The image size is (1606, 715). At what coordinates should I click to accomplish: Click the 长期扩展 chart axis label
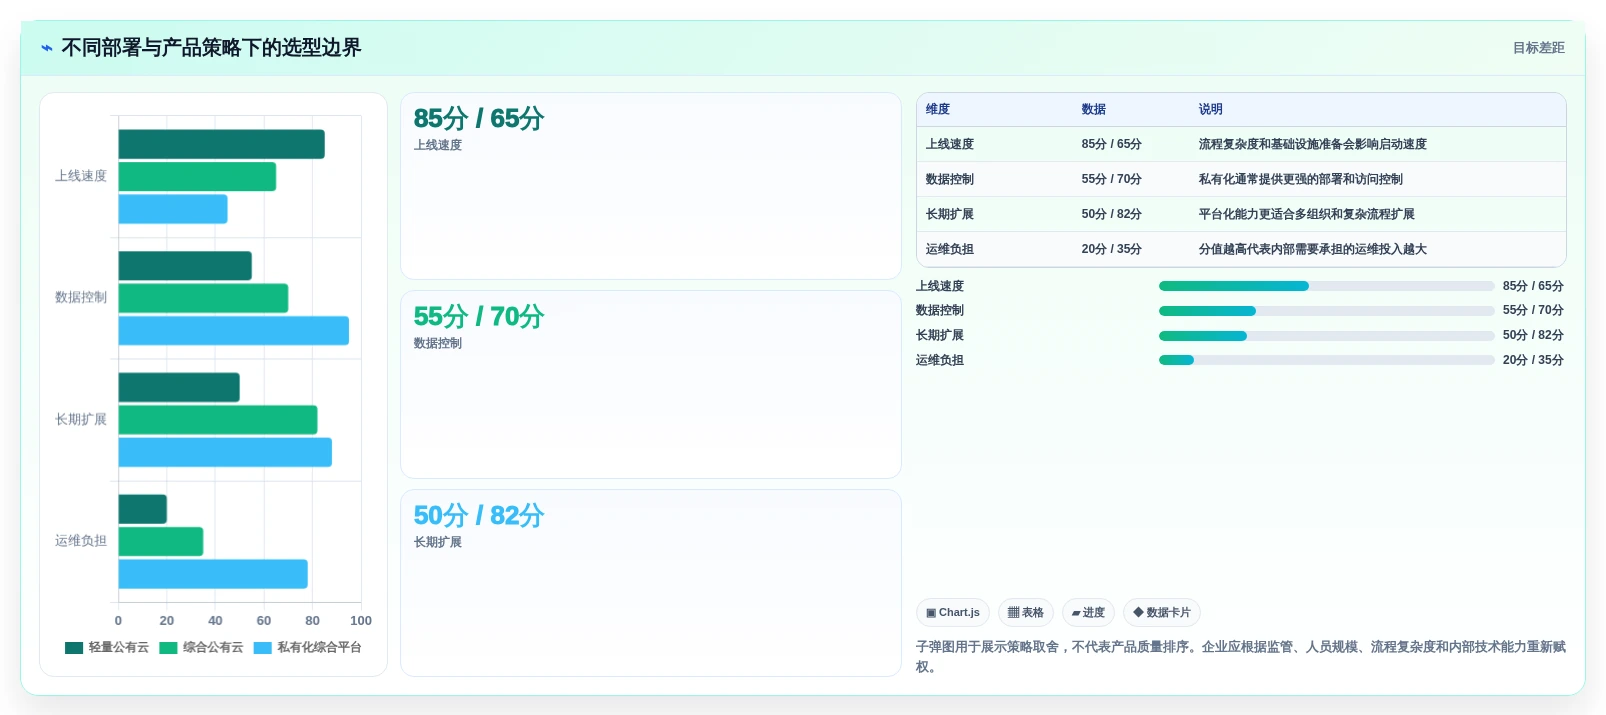[81, 420]
